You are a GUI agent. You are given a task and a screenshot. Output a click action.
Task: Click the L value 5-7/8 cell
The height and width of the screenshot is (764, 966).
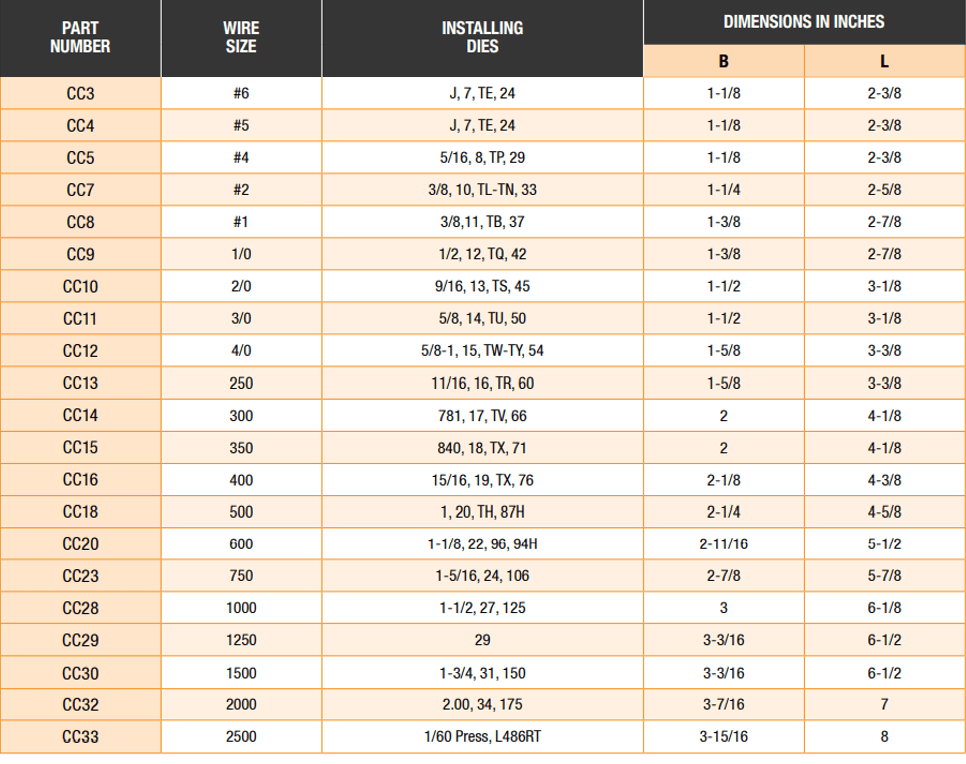pyautogui.click(x=884, y=576)
